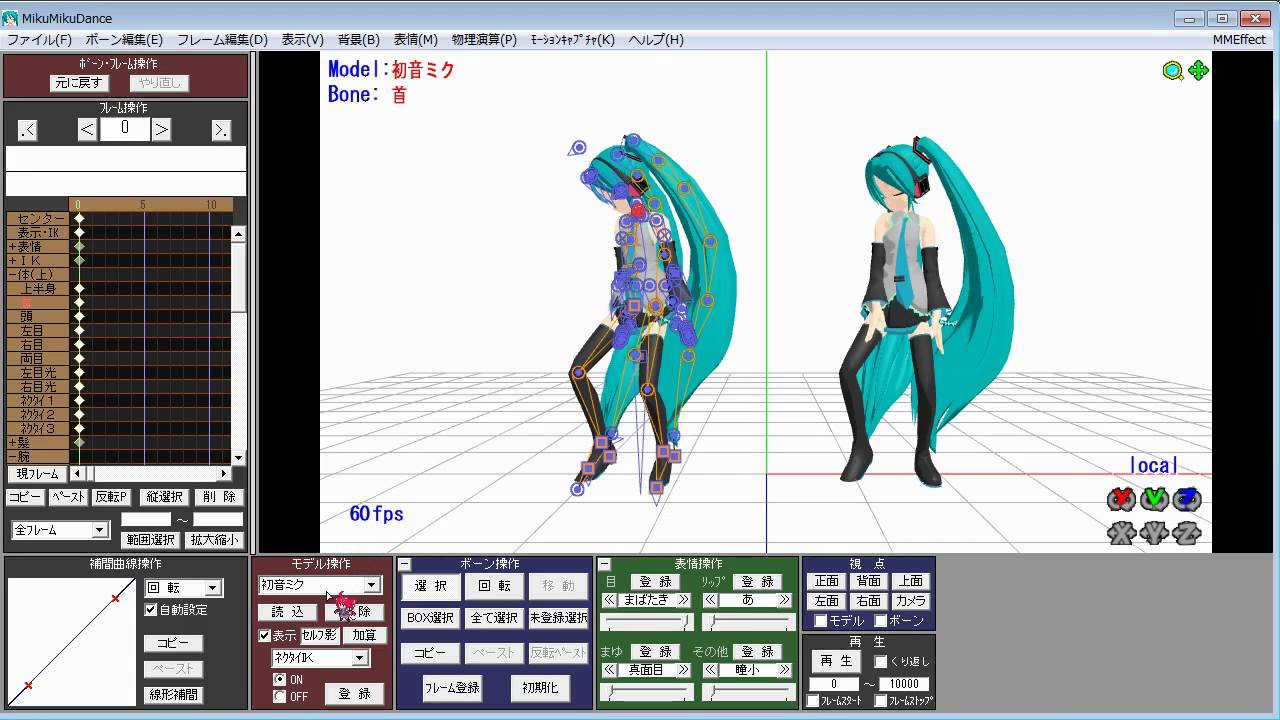Open the ファイル(F) menu
Image resolution: width=1280 pixels, height=720 pixels.
[x=39, y=40]
